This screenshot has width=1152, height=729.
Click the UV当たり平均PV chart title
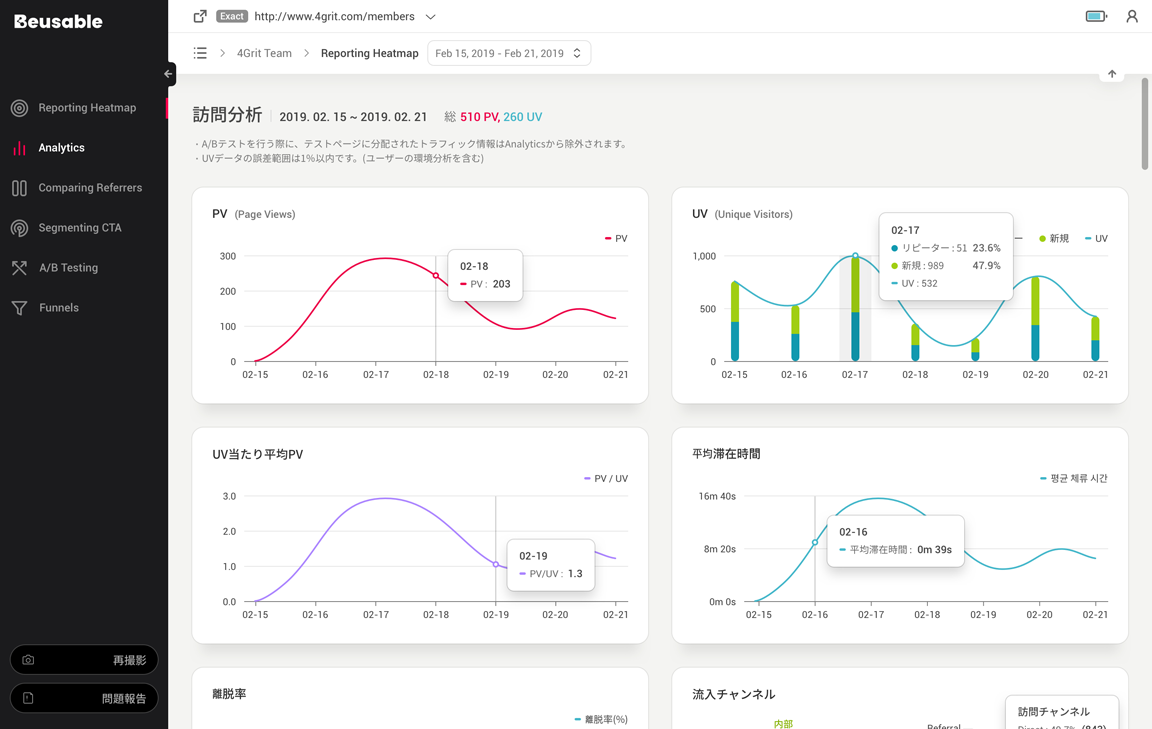[x=258, y=454]
